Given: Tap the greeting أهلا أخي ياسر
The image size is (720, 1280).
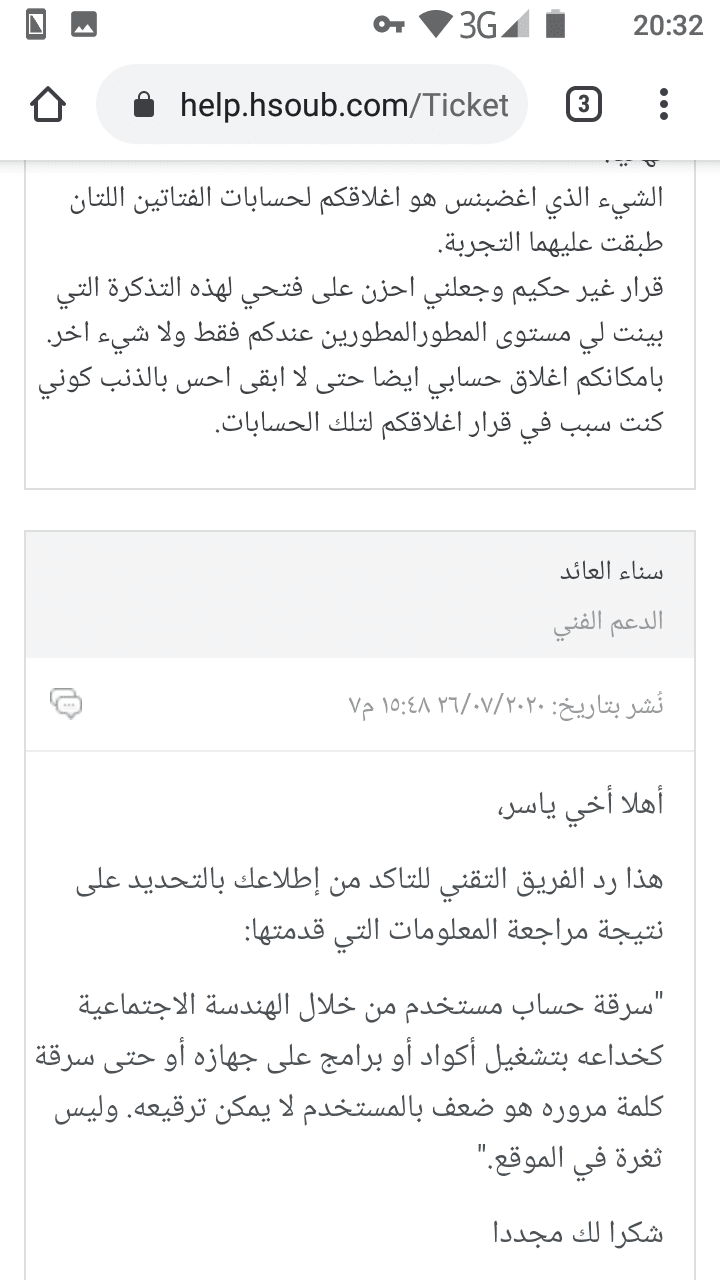Looking at the screenshot, I should [x=580, y=802].
